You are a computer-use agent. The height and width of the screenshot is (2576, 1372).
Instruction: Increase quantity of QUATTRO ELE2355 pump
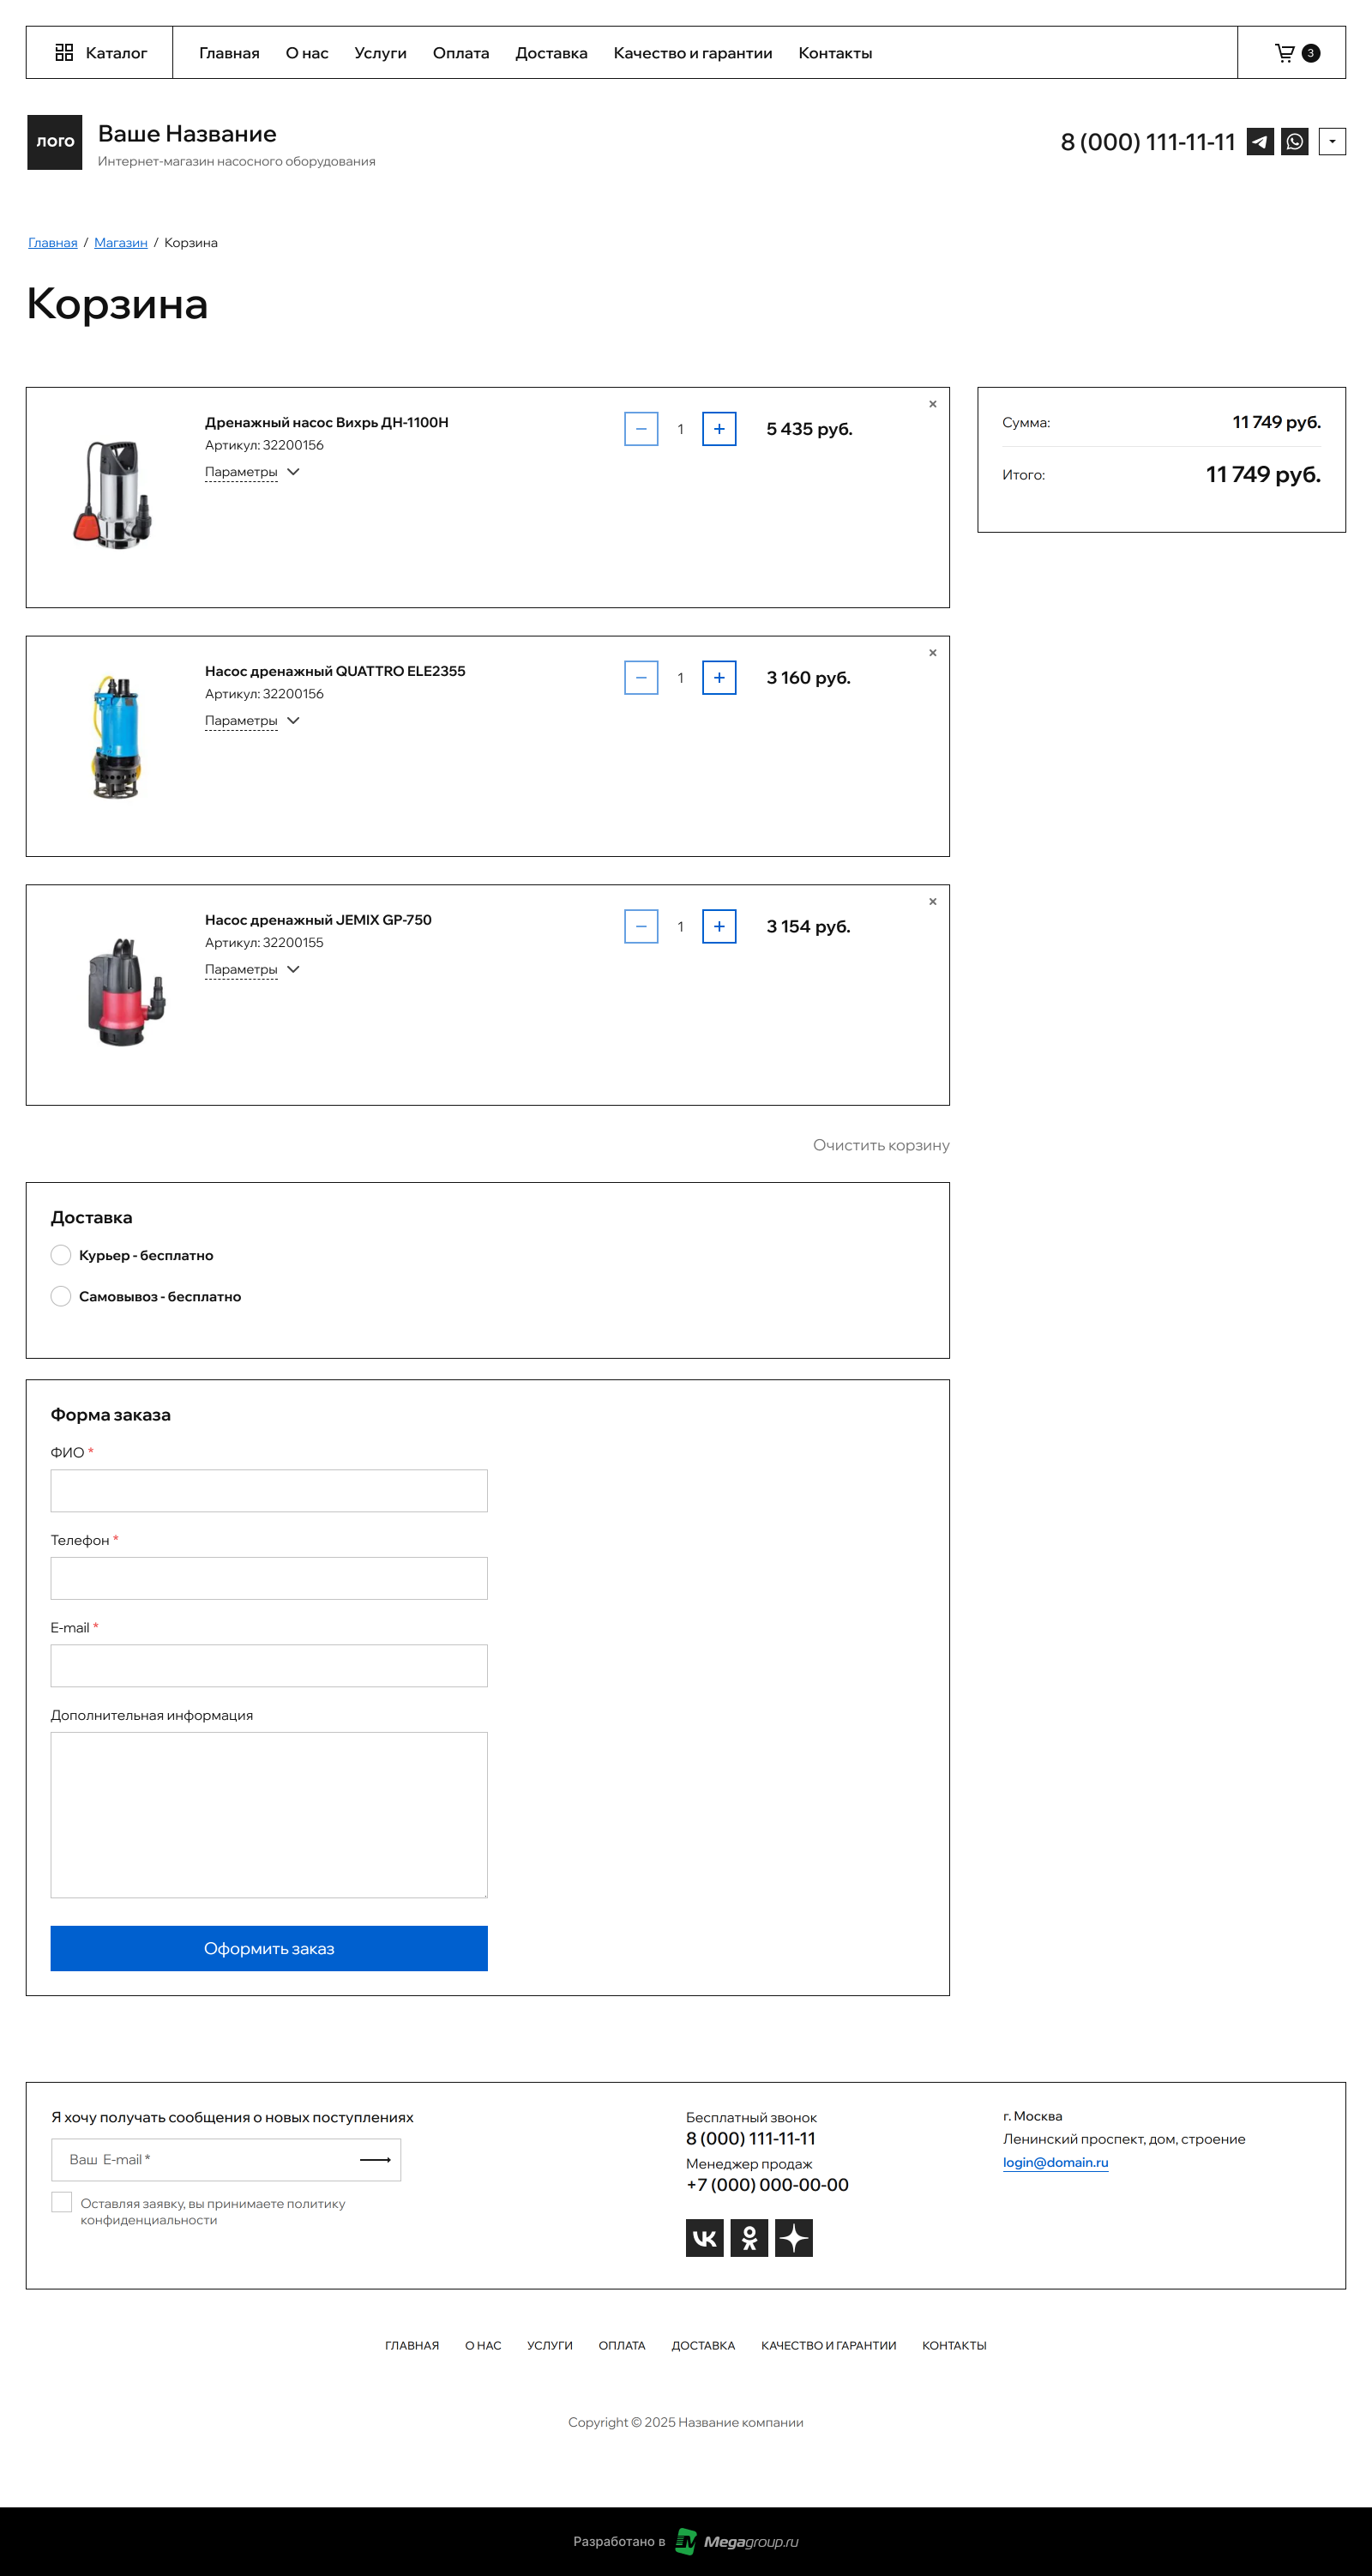pos(718,678)
